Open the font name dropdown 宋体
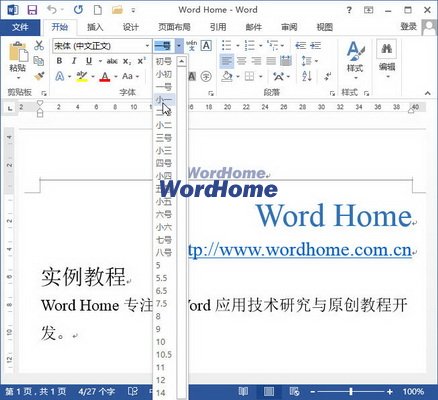Image resolution: width=438 pixels, height=400 pixels. pos(147,46)
